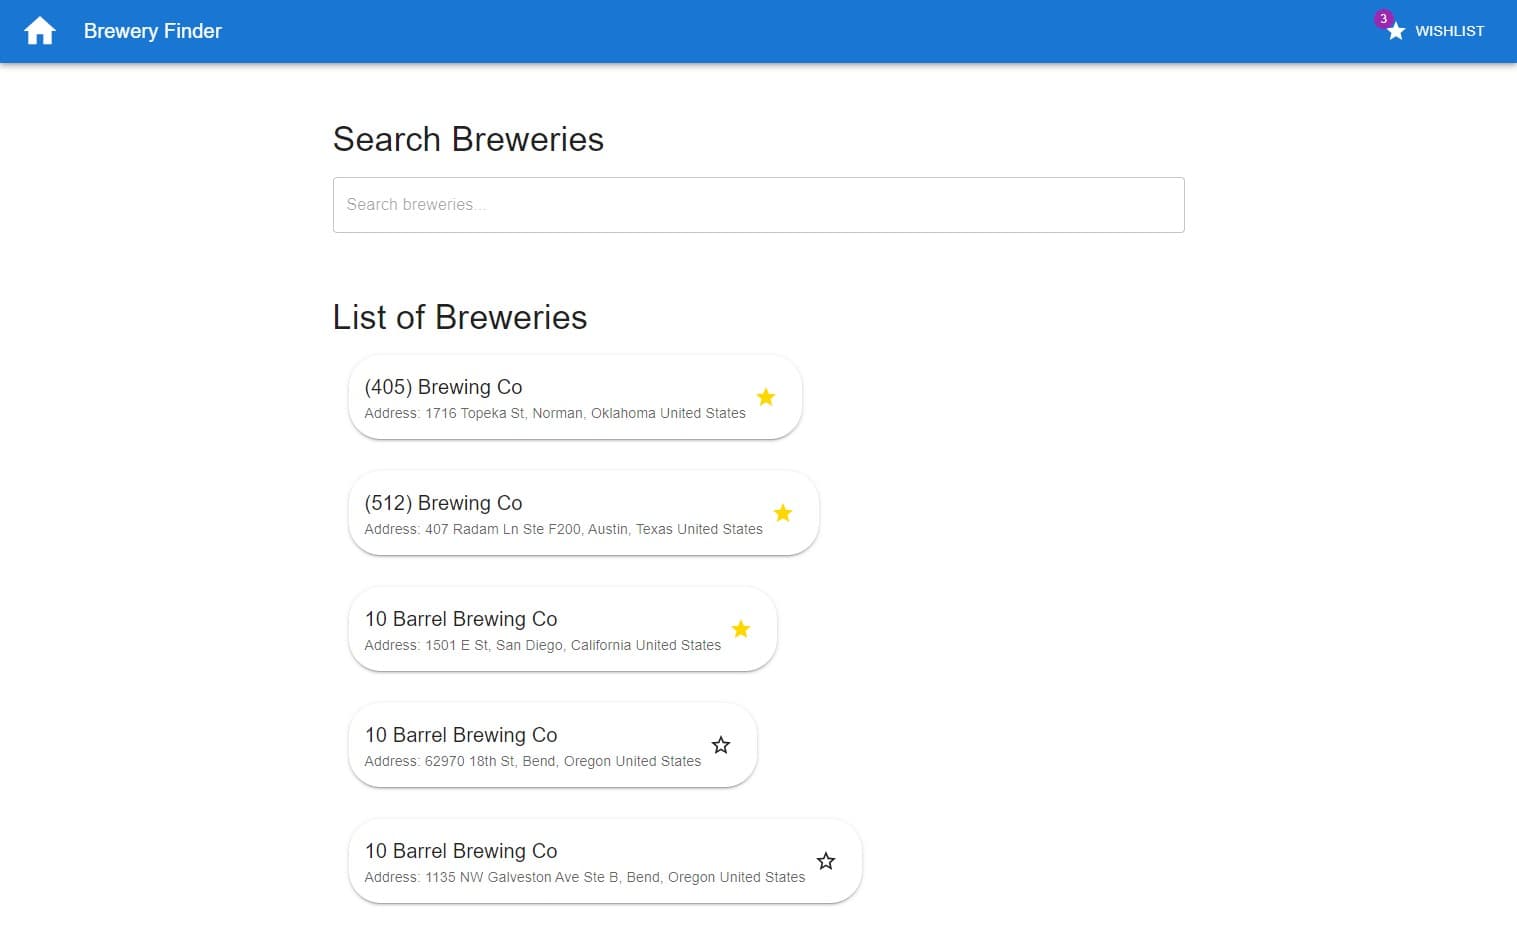Click the wishlist count badge showing 3
This screenshot has width=1517, height=929.
1383,19
